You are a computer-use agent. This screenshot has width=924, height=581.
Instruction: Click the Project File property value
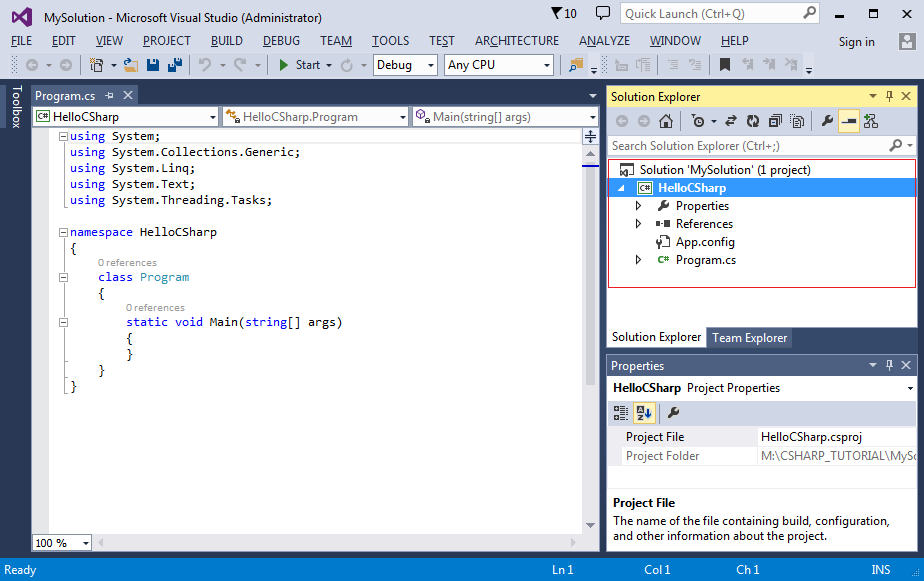point(837,437)
